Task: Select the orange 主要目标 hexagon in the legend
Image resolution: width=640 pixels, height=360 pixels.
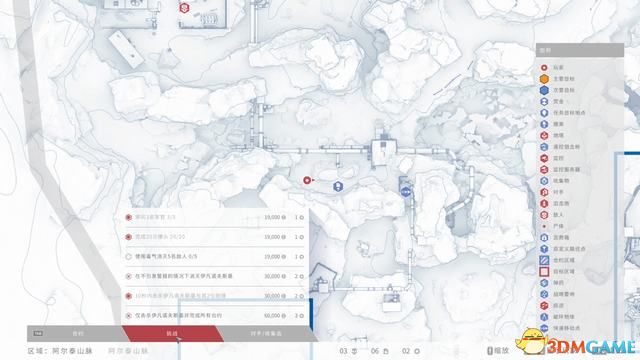Action: 544,79
